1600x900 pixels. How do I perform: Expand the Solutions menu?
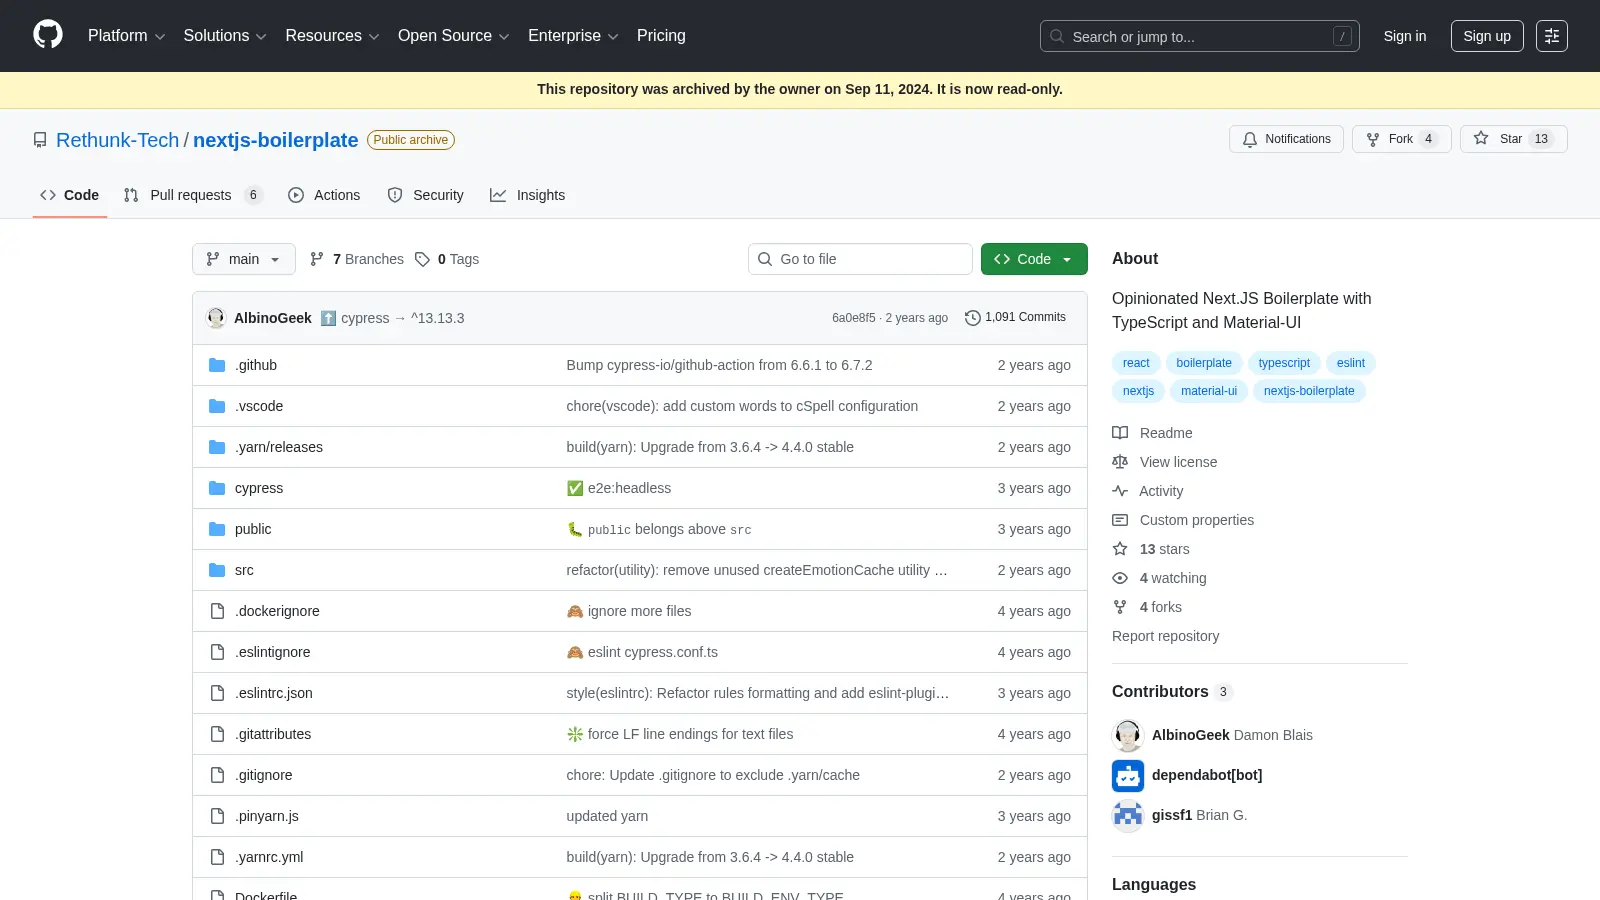(225, 36)
